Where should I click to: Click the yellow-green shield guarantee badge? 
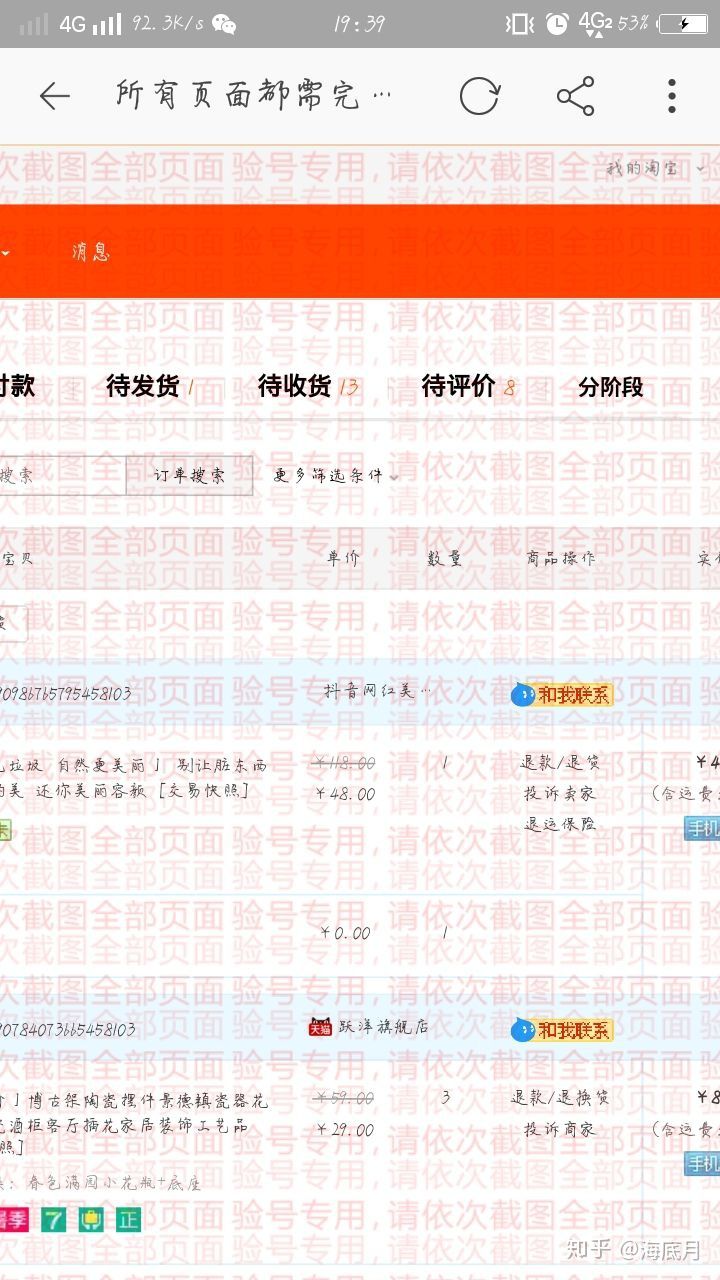tap(91, 1219)
